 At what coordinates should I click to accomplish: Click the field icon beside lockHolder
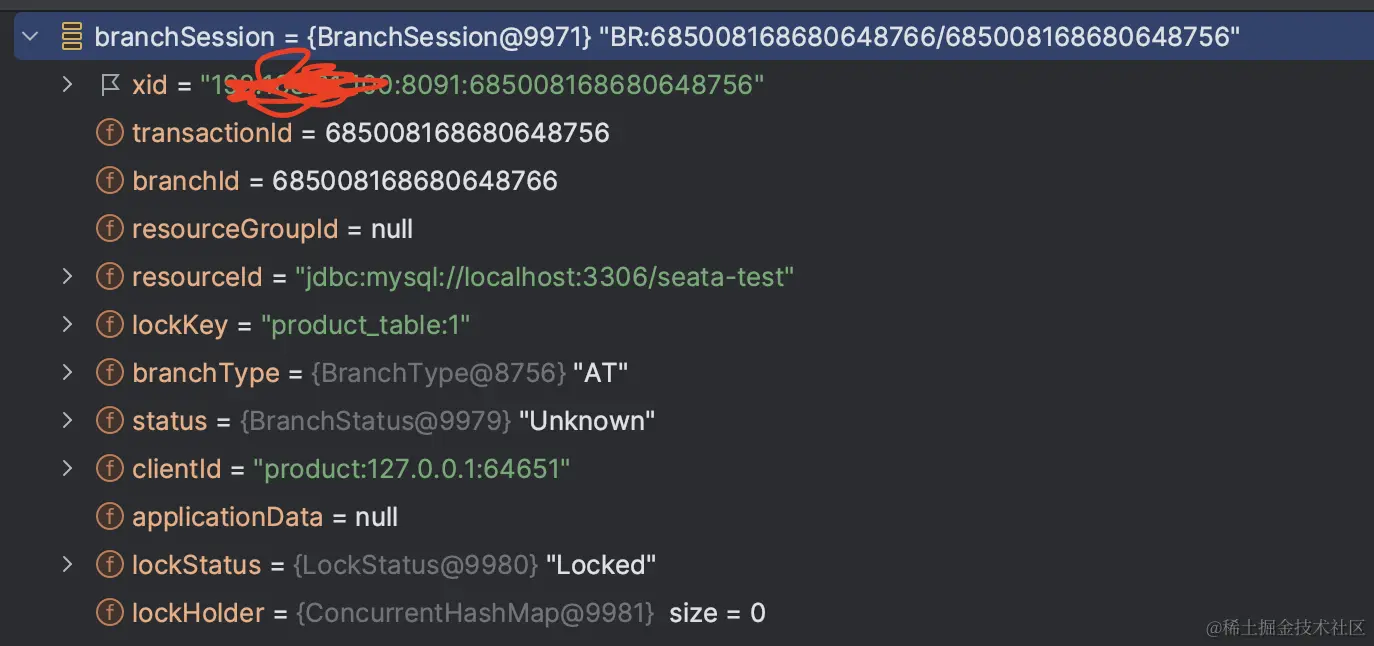110,612
